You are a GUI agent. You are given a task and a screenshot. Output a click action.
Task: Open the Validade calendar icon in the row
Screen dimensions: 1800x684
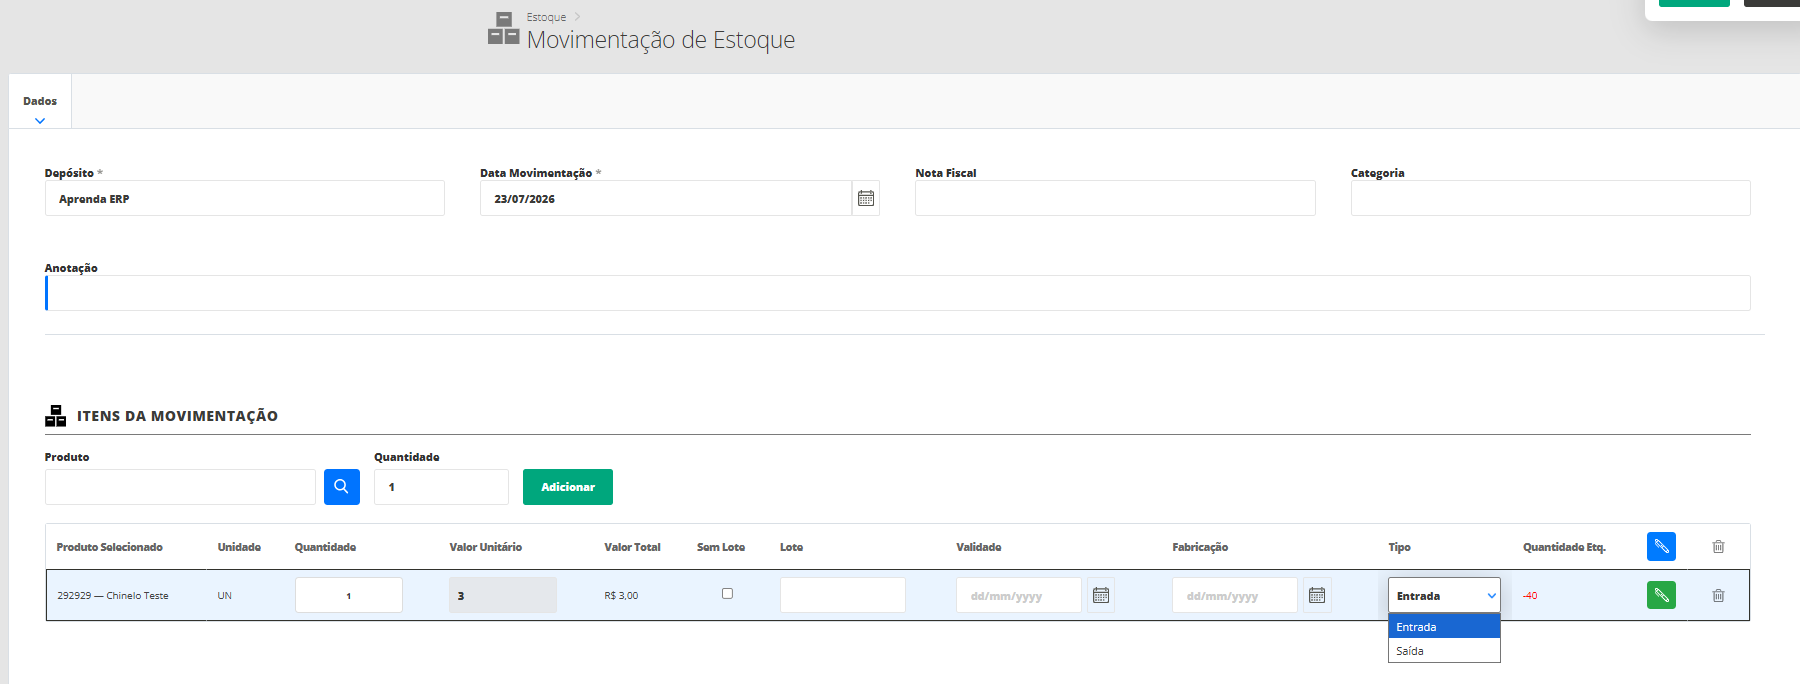click(x=1101, y=595)
